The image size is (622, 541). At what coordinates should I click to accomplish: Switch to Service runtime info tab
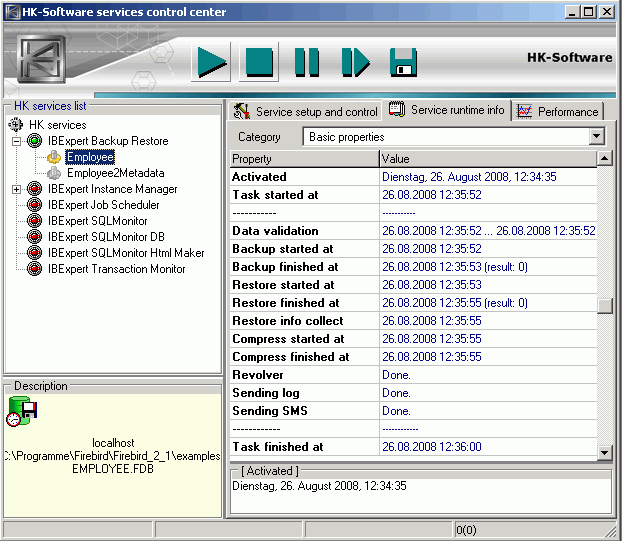[x=447, y=109]
